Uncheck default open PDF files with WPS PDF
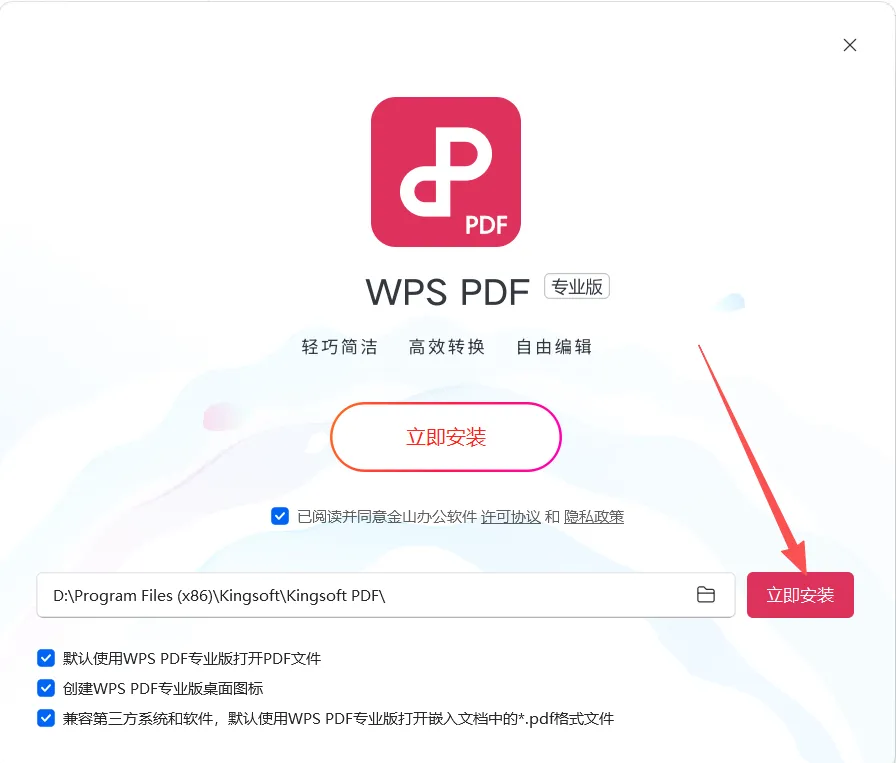 pos(46,658)
